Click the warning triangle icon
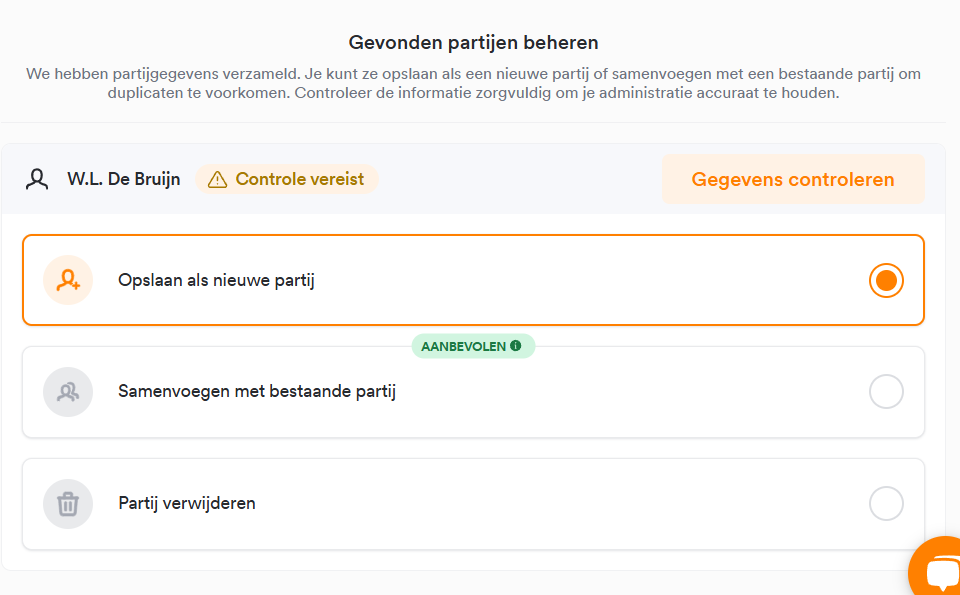960x595 pixels. point(217,179)
